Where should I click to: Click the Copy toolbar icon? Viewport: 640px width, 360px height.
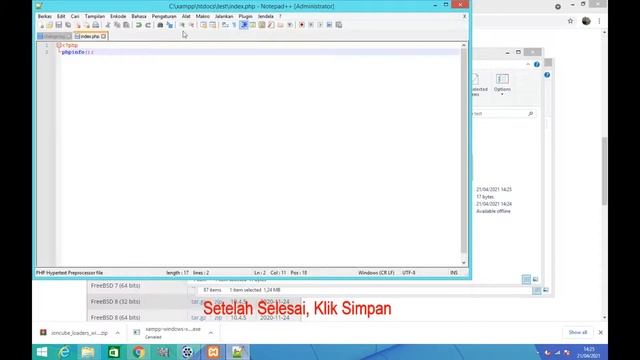point(117,25)
